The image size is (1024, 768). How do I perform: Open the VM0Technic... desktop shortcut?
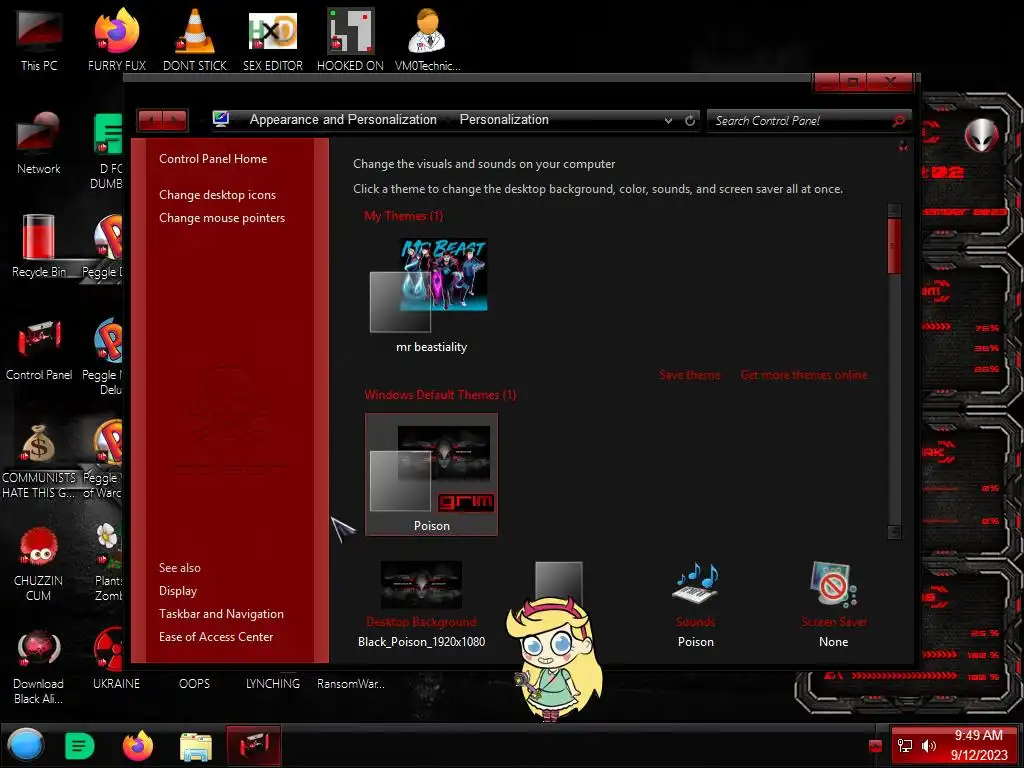coord(427,40)
